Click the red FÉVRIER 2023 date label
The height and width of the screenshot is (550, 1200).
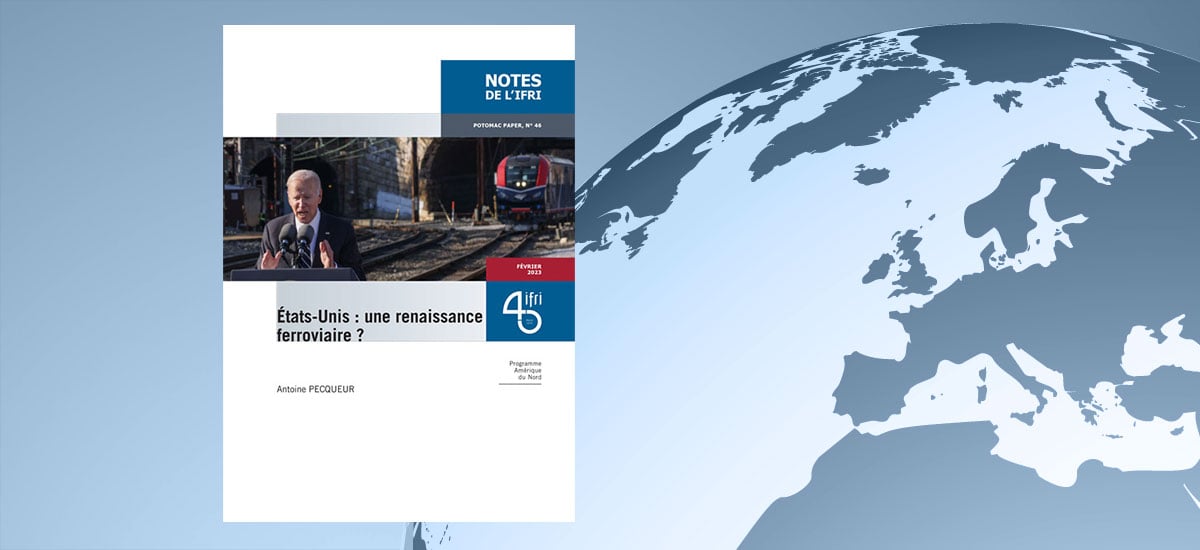[530, 269]
